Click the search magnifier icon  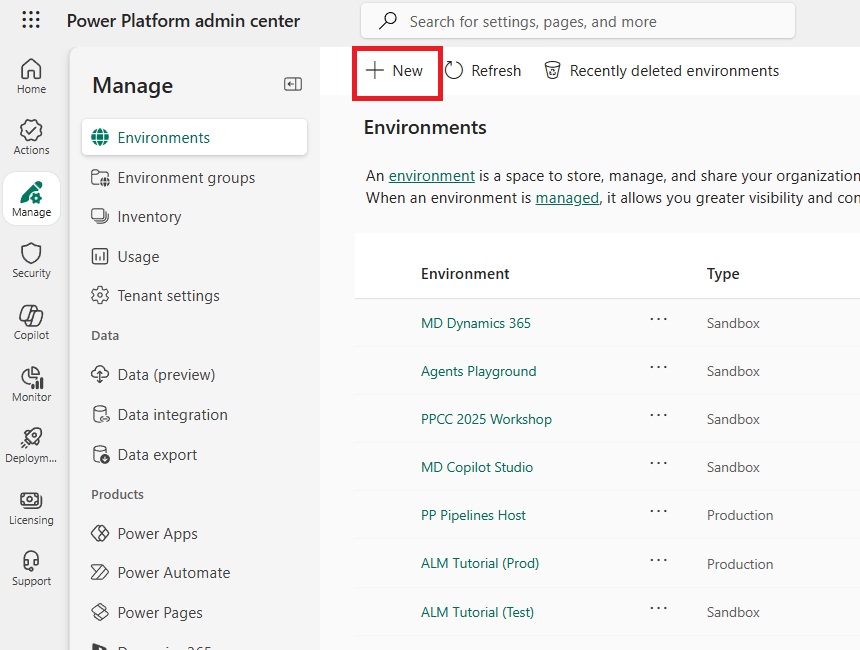click(388, 21)
